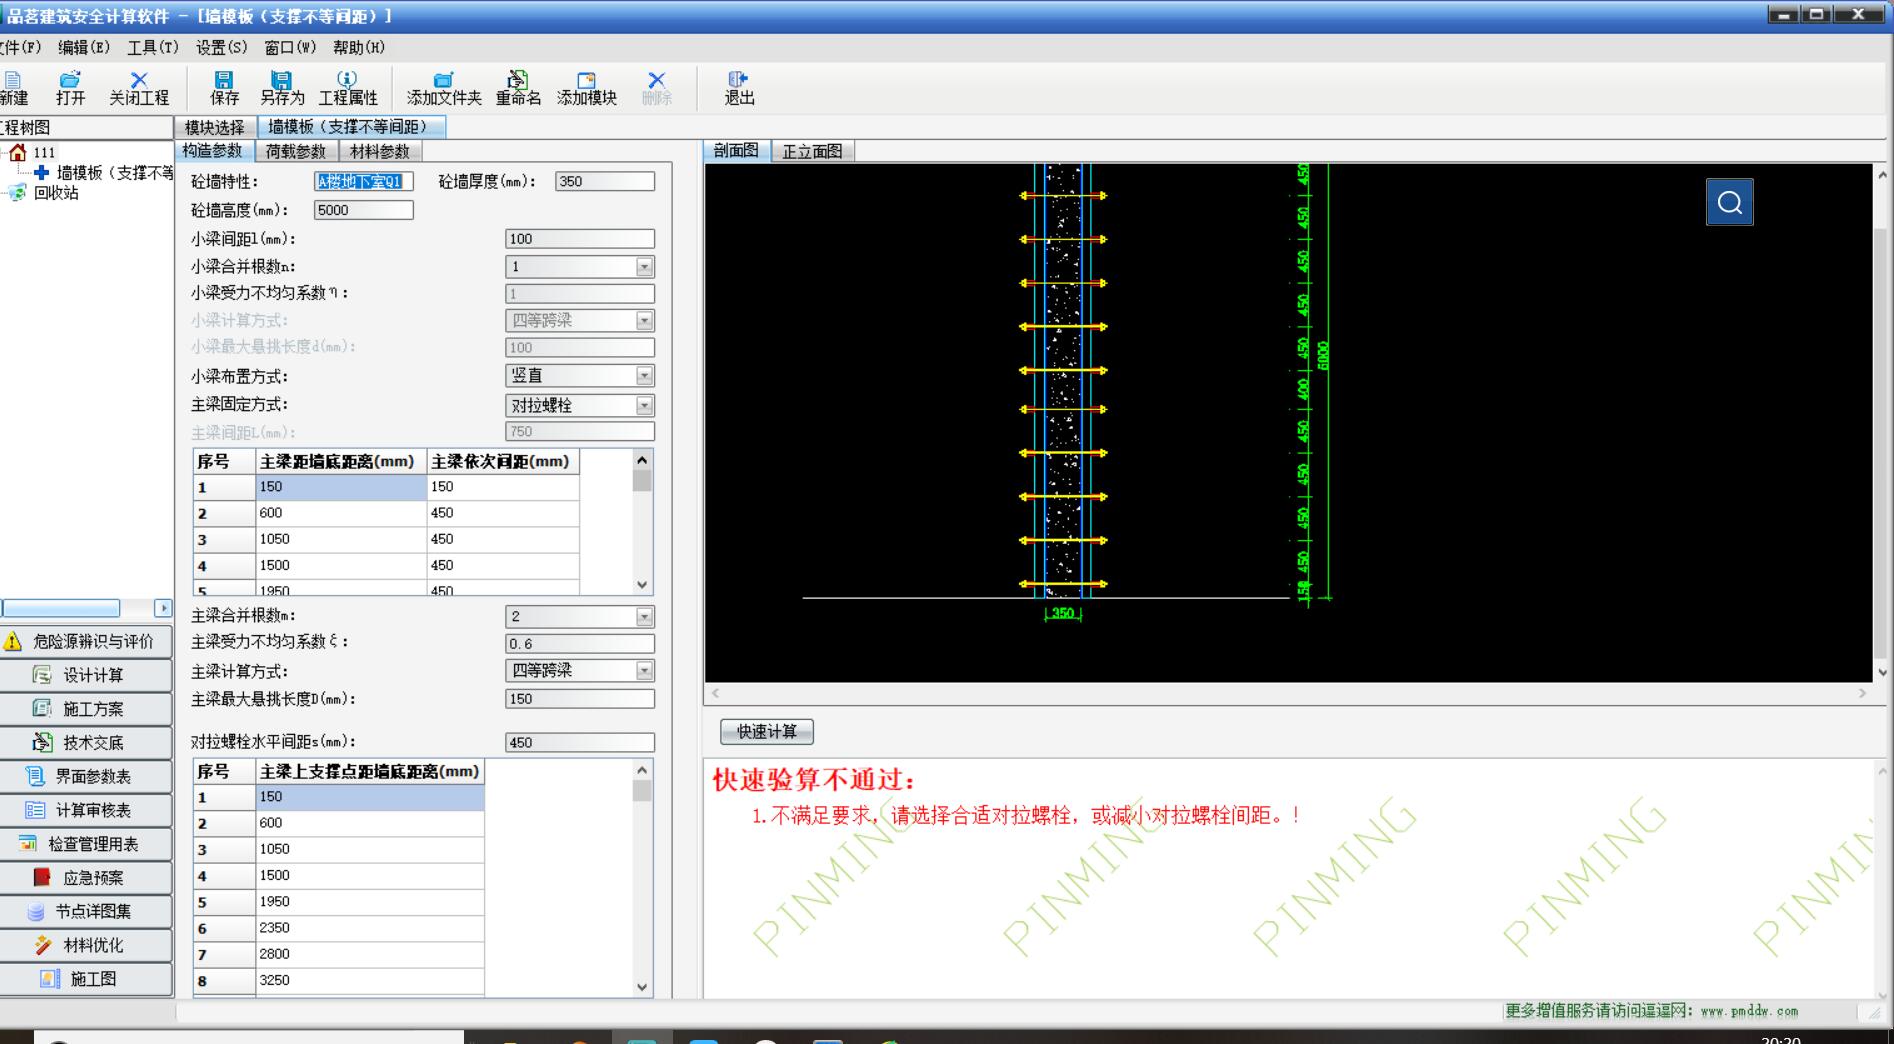Click the 新建 (New) toolbar icon
The height and width of the screenshot is (1044, 1894).
pos(13,88)
